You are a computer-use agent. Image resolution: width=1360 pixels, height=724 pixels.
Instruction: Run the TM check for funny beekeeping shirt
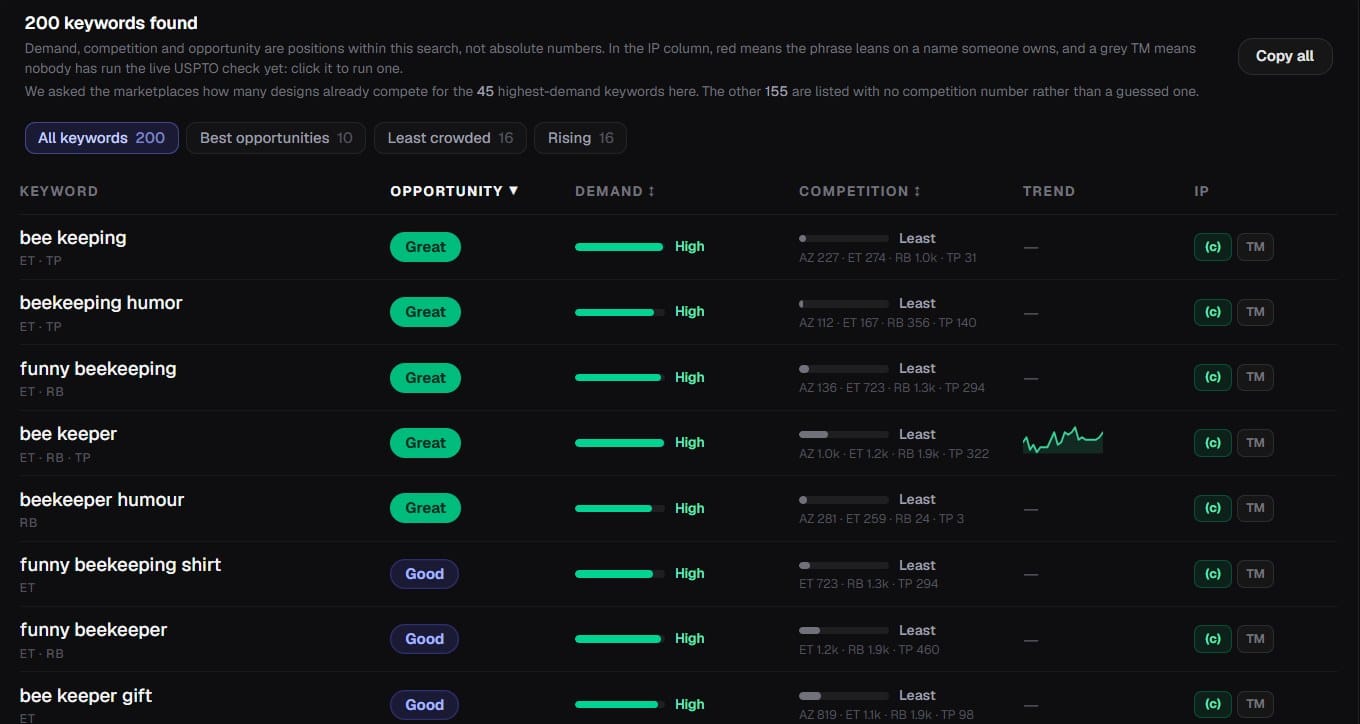[1255, 574]
